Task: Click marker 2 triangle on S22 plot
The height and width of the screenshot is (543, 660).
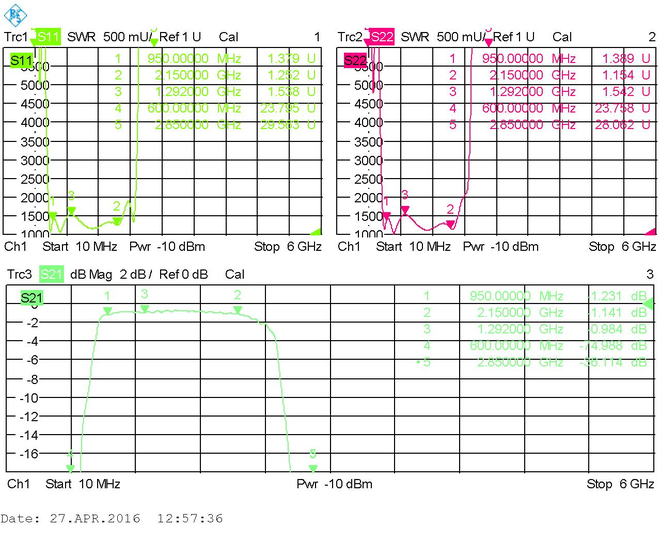Action: (450, 224)
